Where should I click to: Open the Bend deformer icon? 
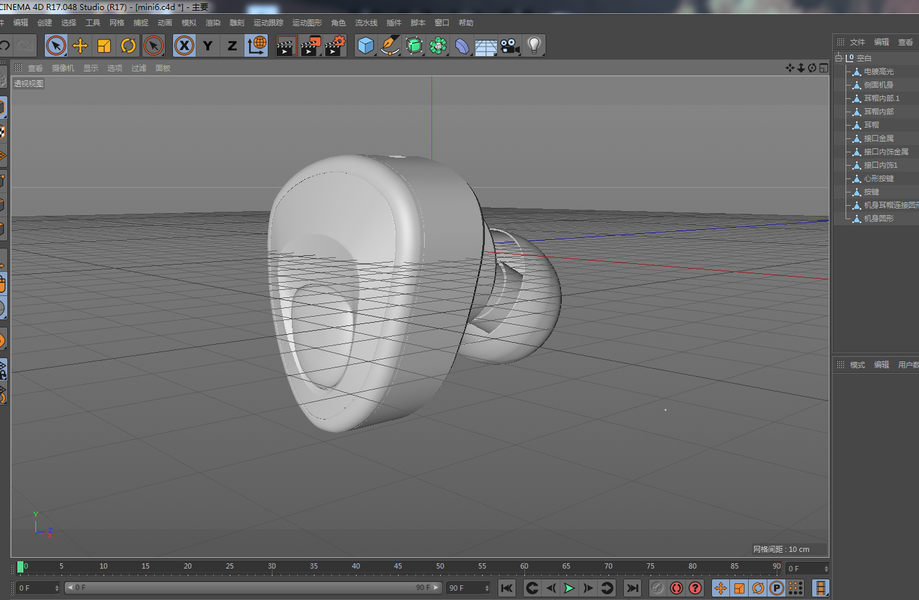tap(462, 46)
